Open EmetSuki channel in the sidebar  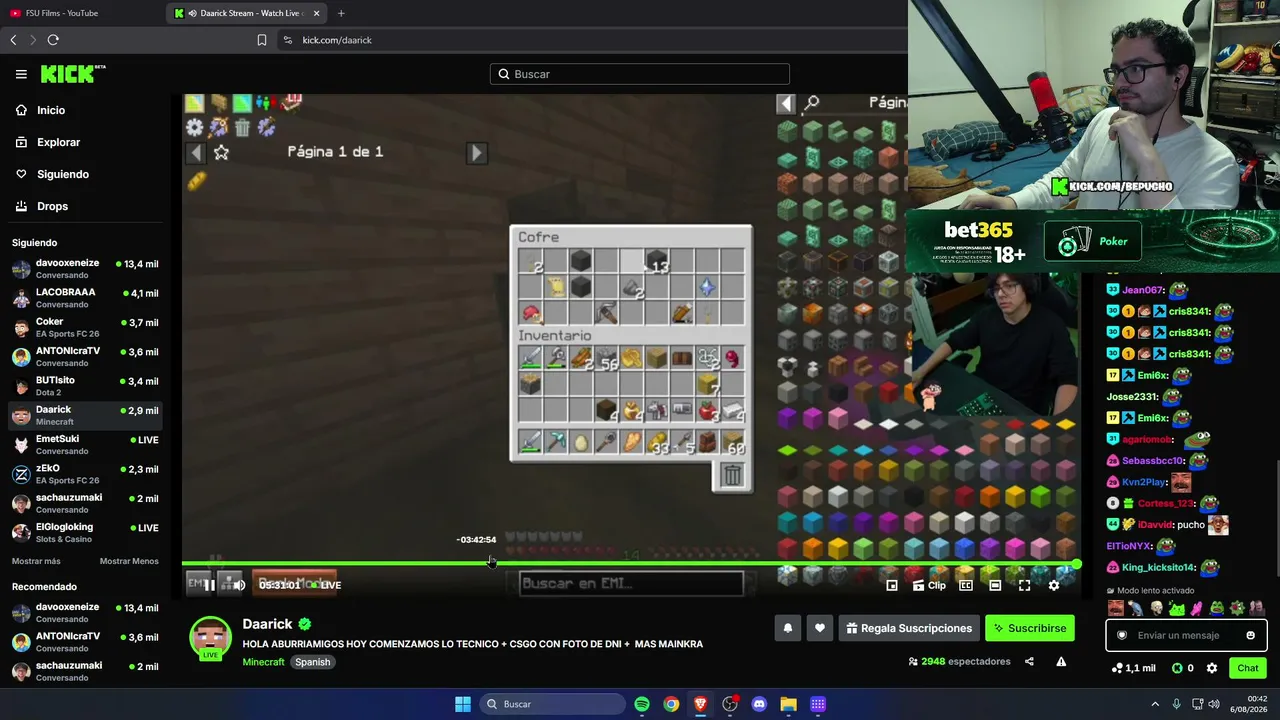point(86,444)
